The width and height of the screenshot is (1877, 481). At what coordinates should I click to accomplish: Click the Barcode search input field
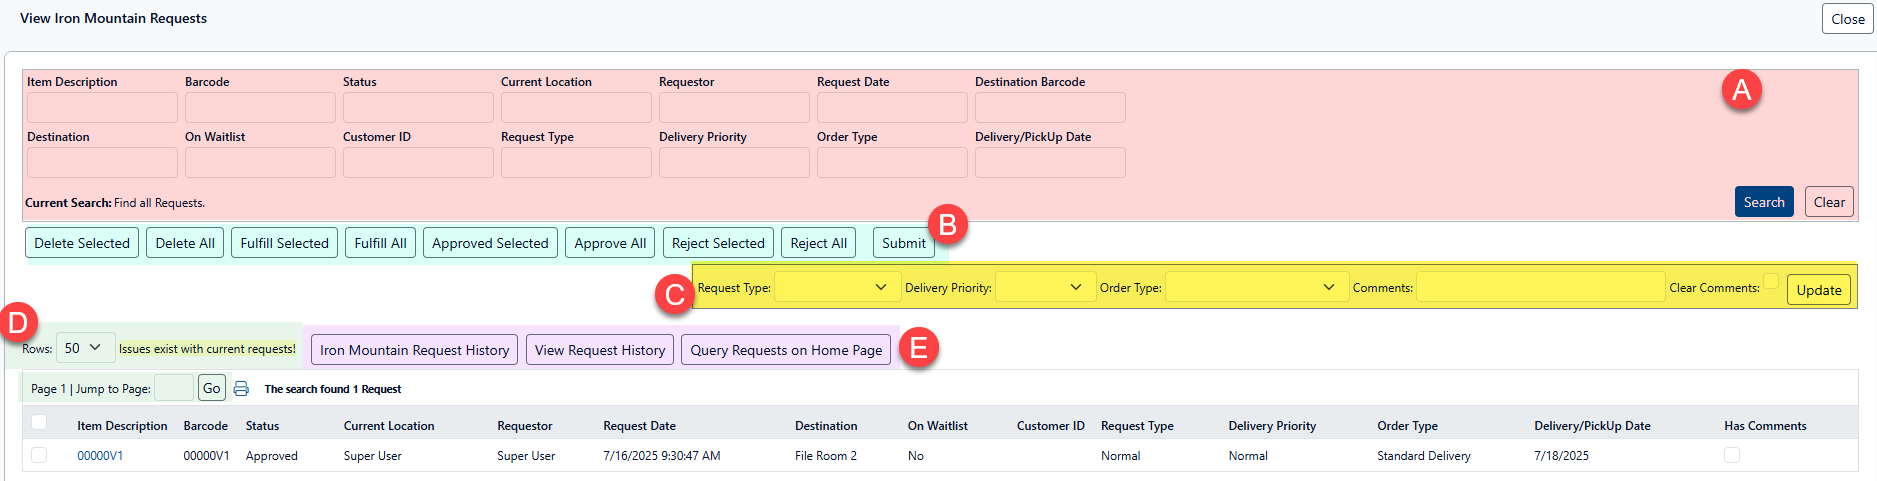(260, 108)
